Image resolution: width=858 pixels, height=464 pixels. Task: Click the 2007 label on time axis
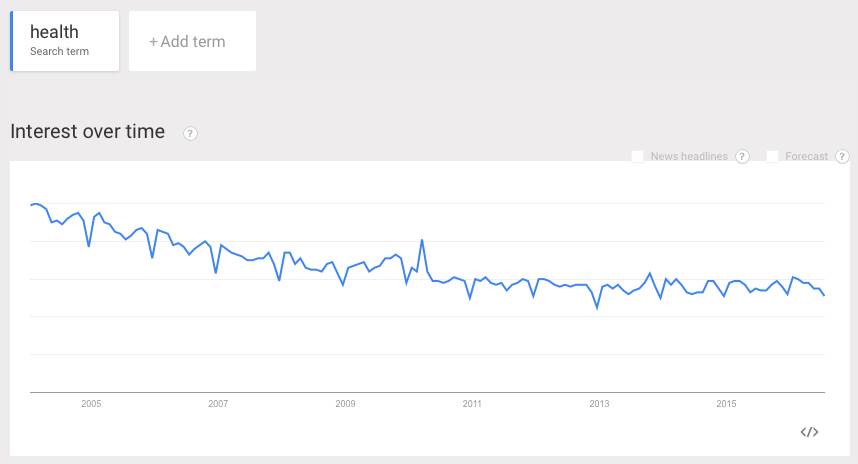218,404
